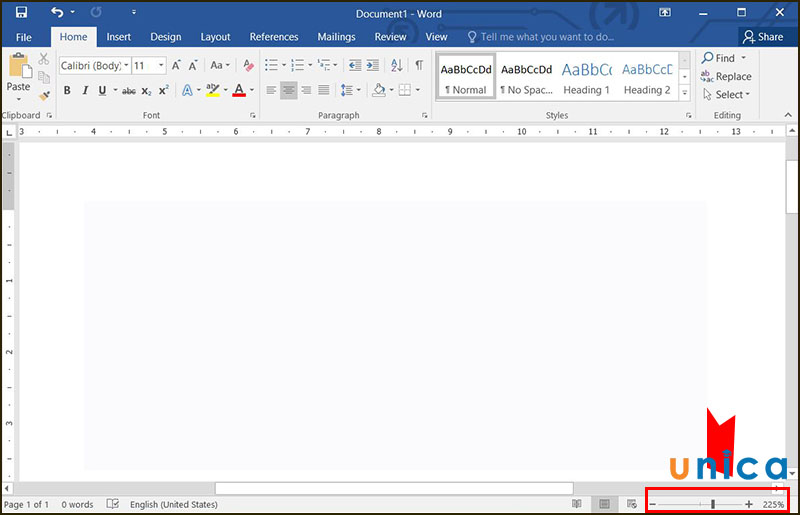Screen dimensions: 800x515
Task: Switch to the Mailings tab
Action: tap(336, 37)
